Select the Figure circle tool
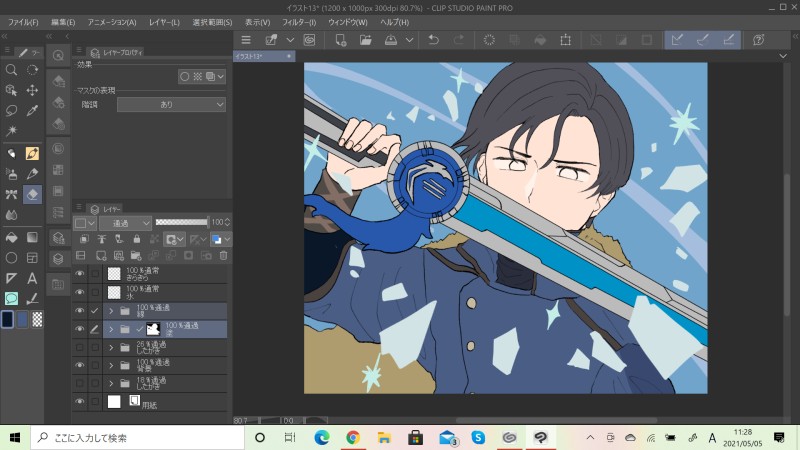 point(11,258)
